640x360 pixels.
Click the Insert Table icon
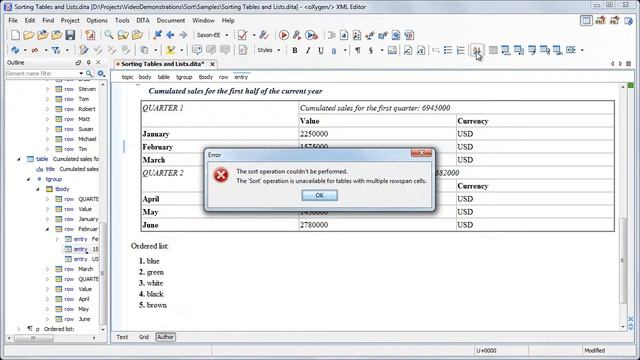(493, 50)
